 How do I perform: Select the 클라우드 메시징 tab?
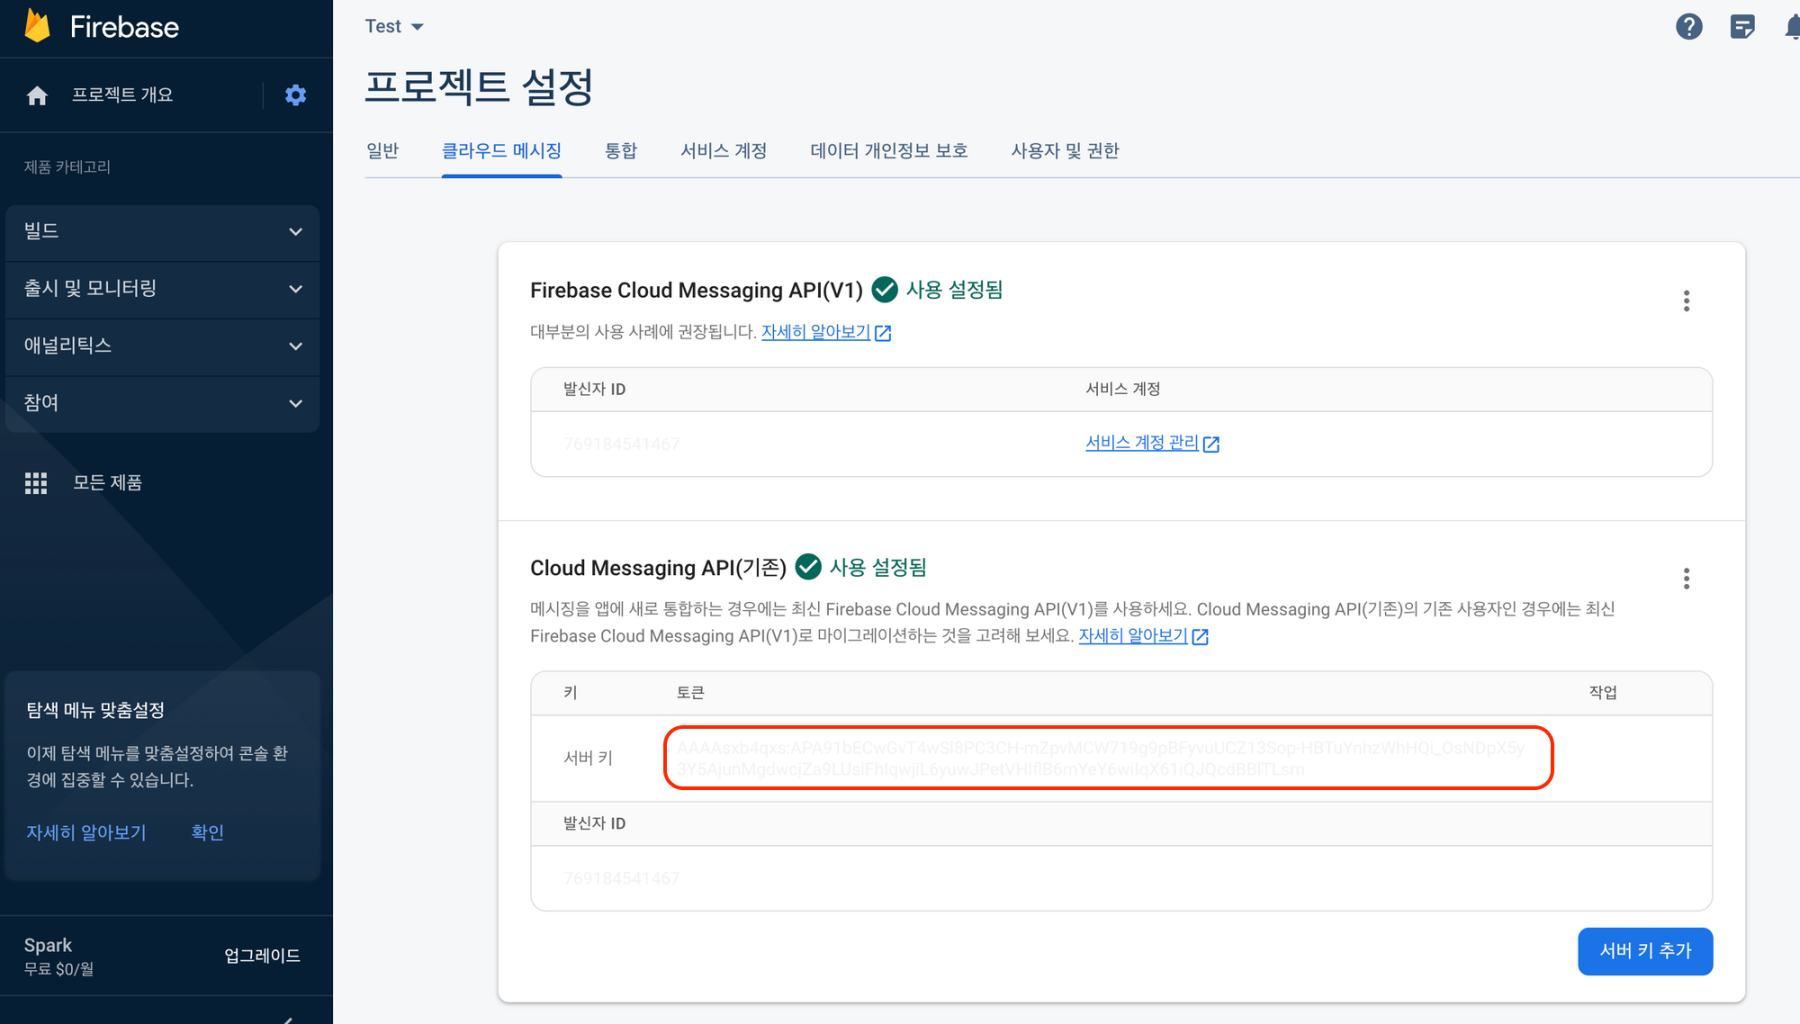(501, 151)
